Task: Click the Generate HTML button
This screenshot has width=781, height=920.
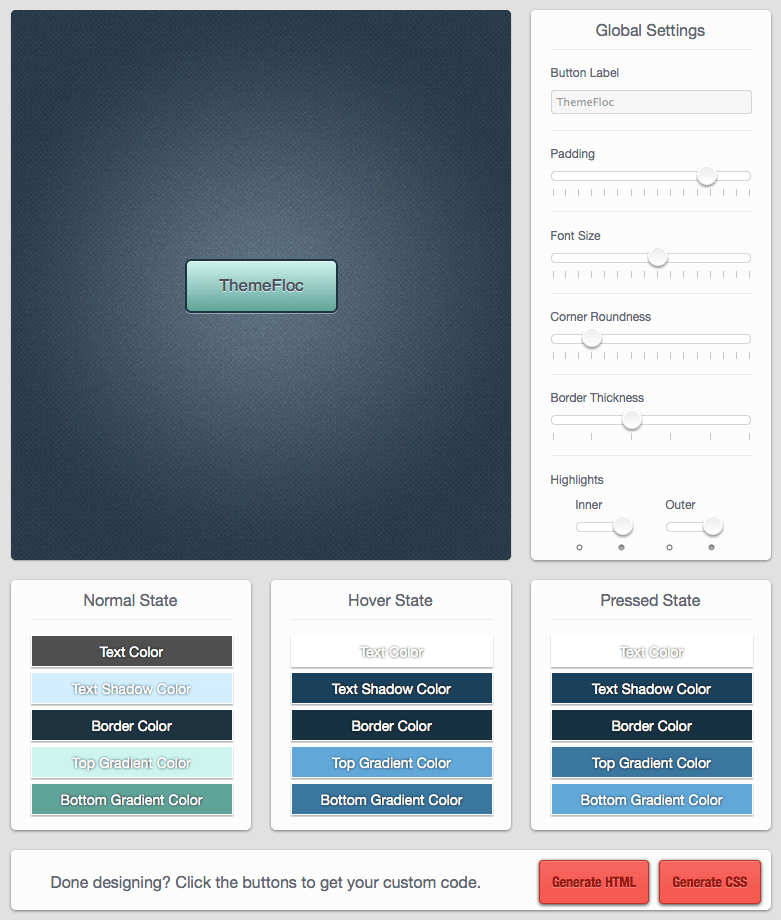Action: pos(594,882)
